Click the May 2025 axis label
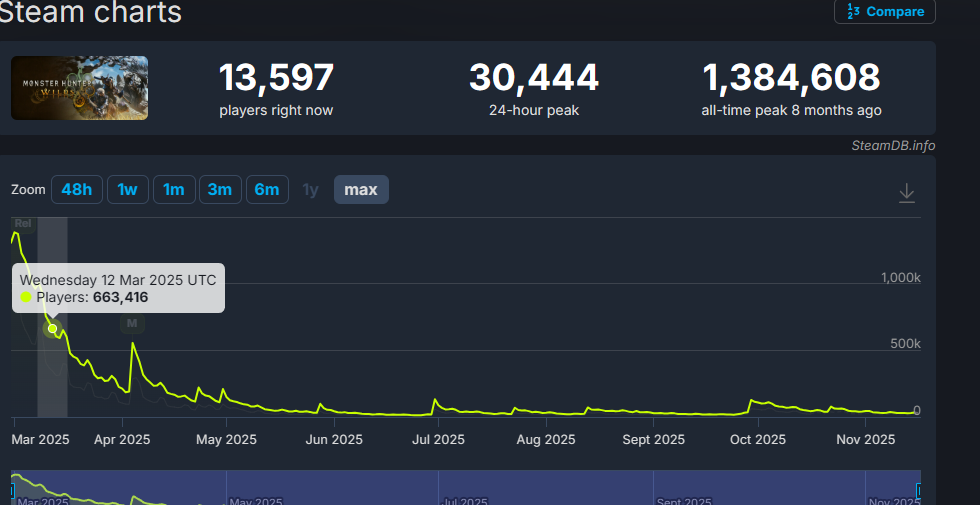The height and width of the screenshot is (505, 980). pos(226,439)
